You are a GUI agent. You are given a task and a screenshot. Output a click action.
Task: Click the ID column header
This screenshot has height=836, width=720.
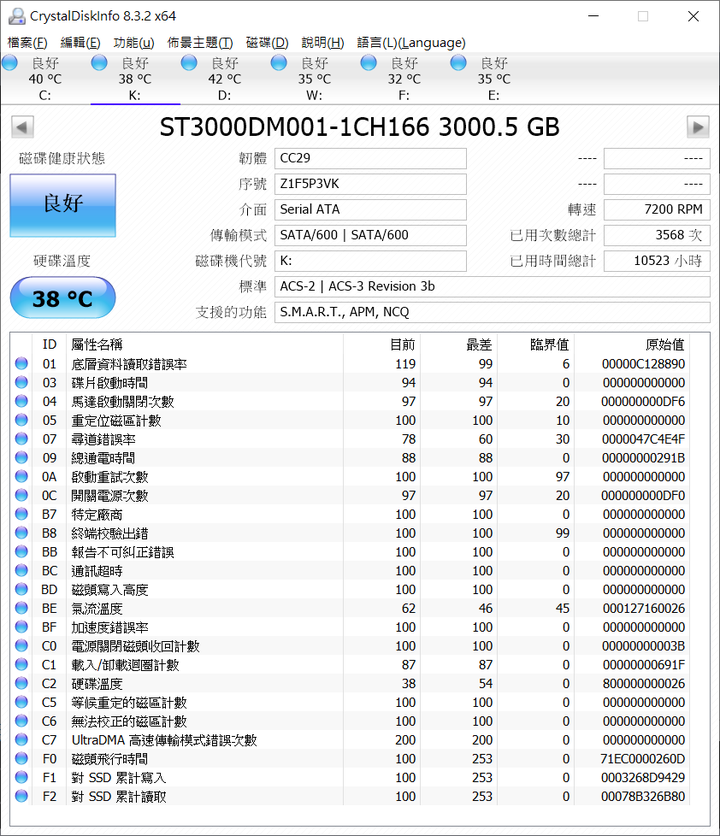pos(50,344)
